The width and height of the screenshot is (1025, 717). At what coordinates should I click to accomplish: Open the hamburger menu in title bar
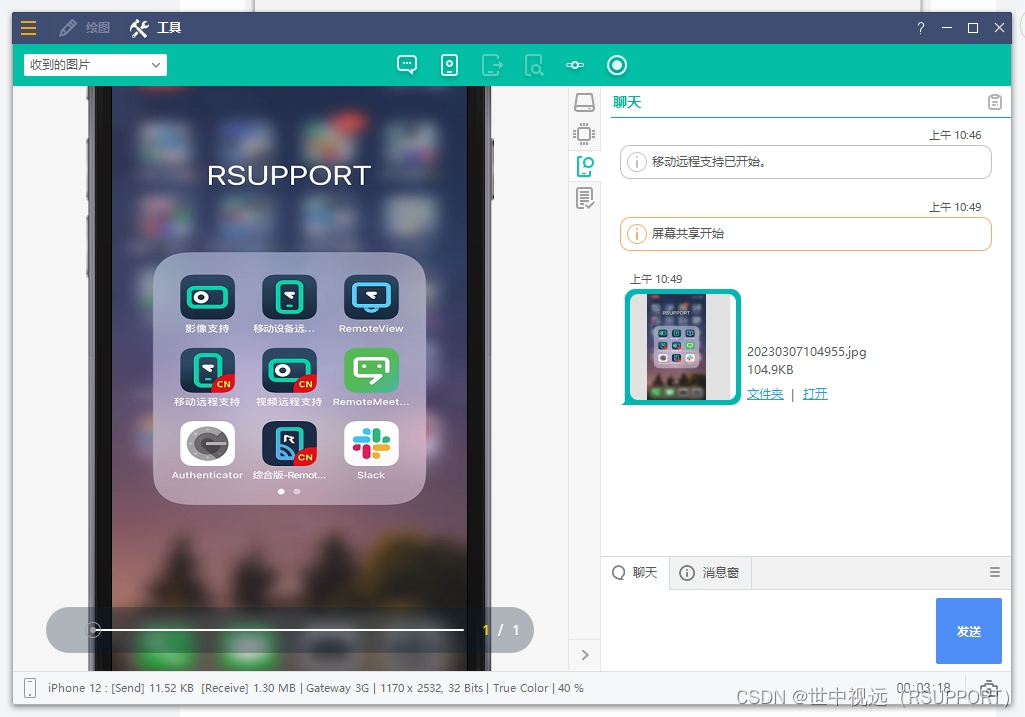[x=28, y=27]
